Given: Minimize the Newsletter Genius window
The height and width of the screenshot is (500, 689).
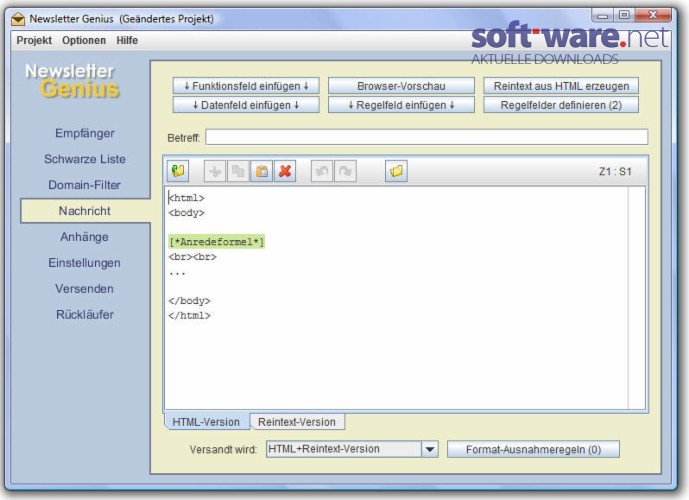Looking at the screenshot, I should coord(603,16).
